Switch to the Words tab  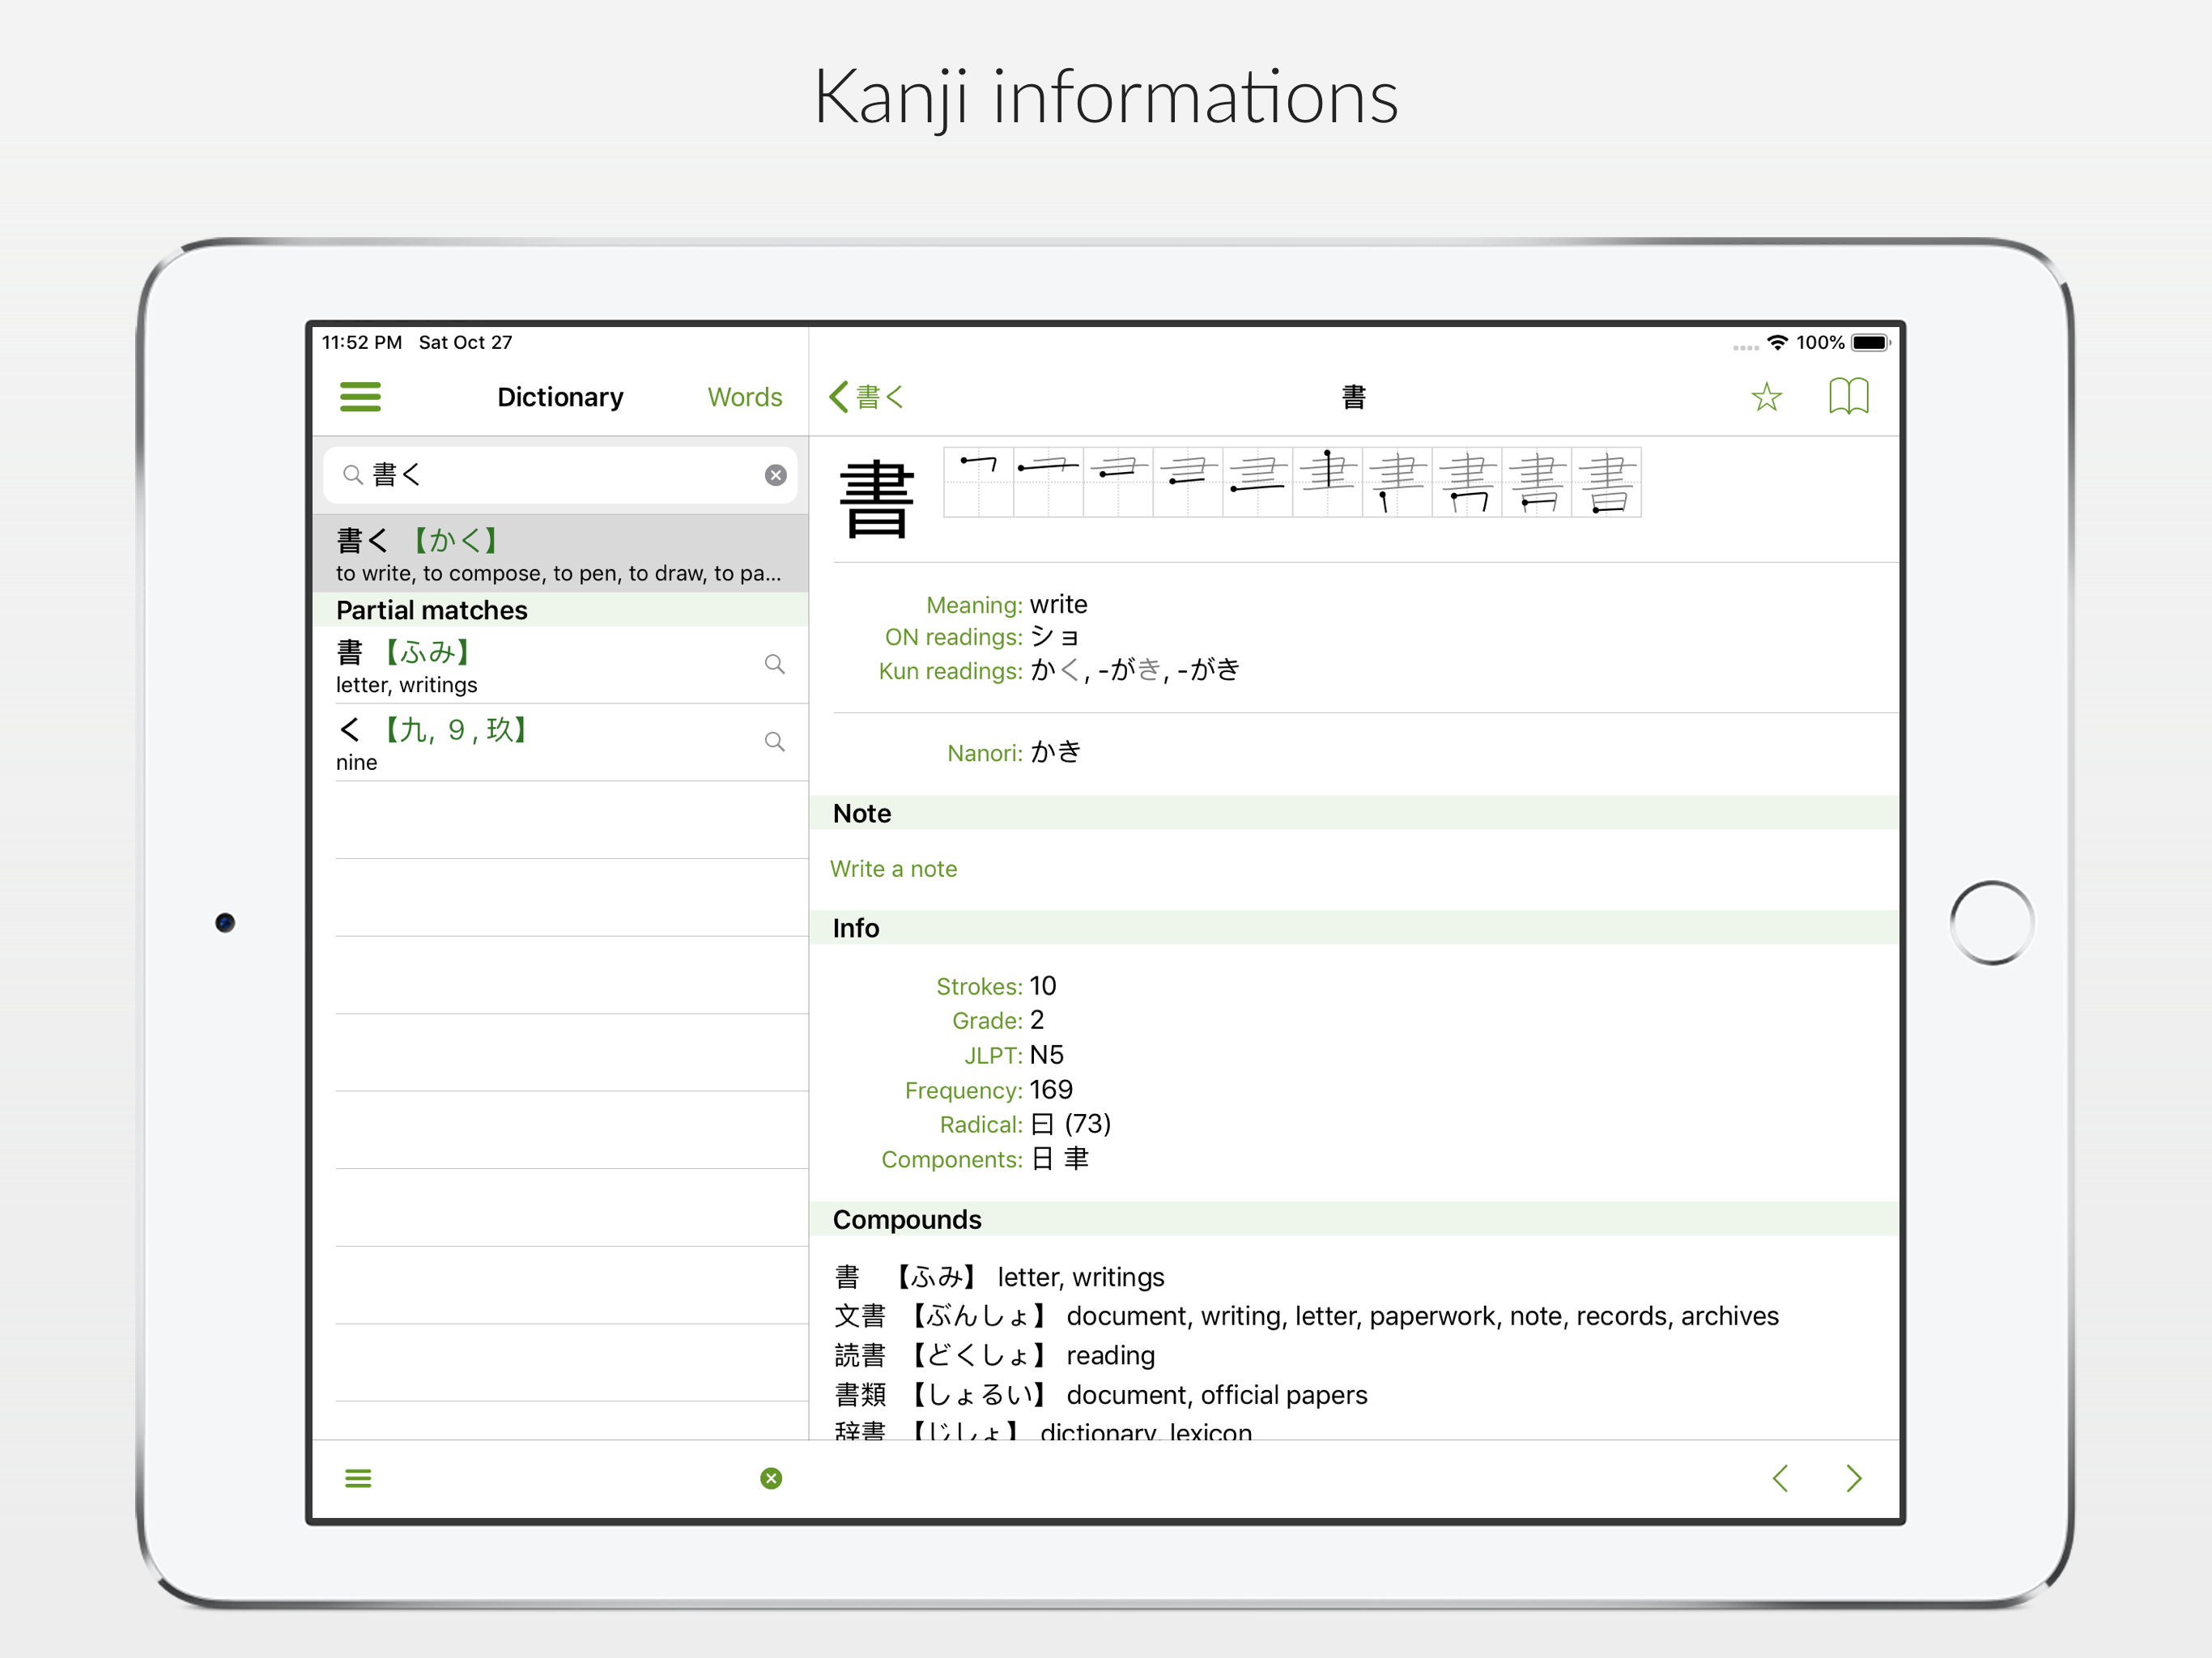[x=744, y=397]
